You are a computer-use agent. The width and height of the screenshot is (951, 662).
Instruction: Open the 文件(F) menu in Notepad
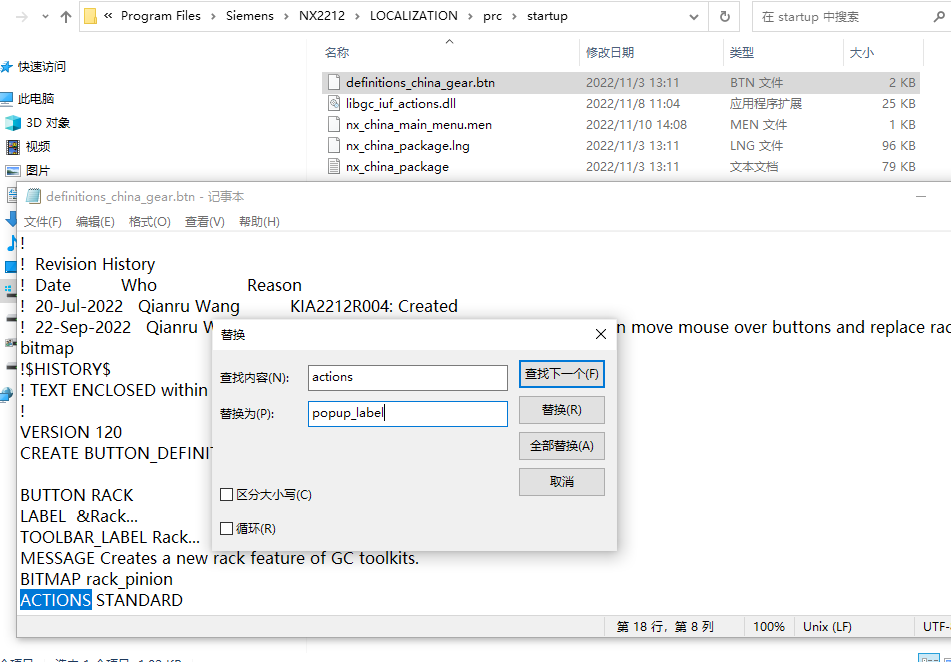[x=43, y=222]
